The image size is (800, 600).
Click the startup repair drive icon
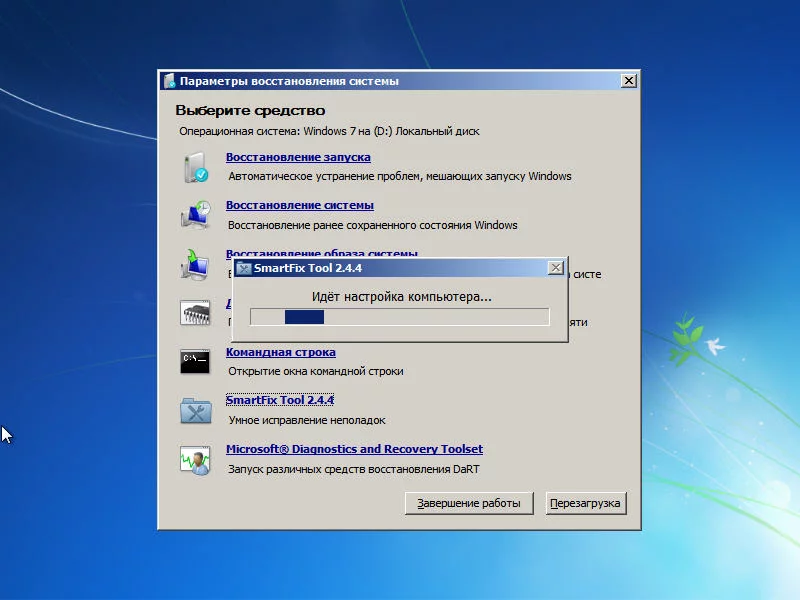(195, 167)
